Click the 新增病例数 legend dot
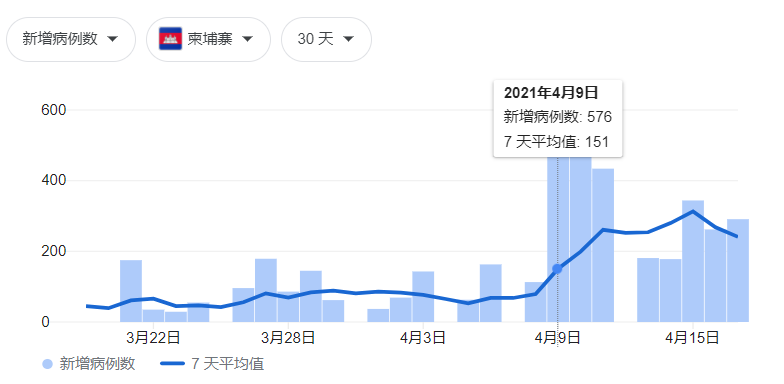784x384 pixels. coord(48,364)
